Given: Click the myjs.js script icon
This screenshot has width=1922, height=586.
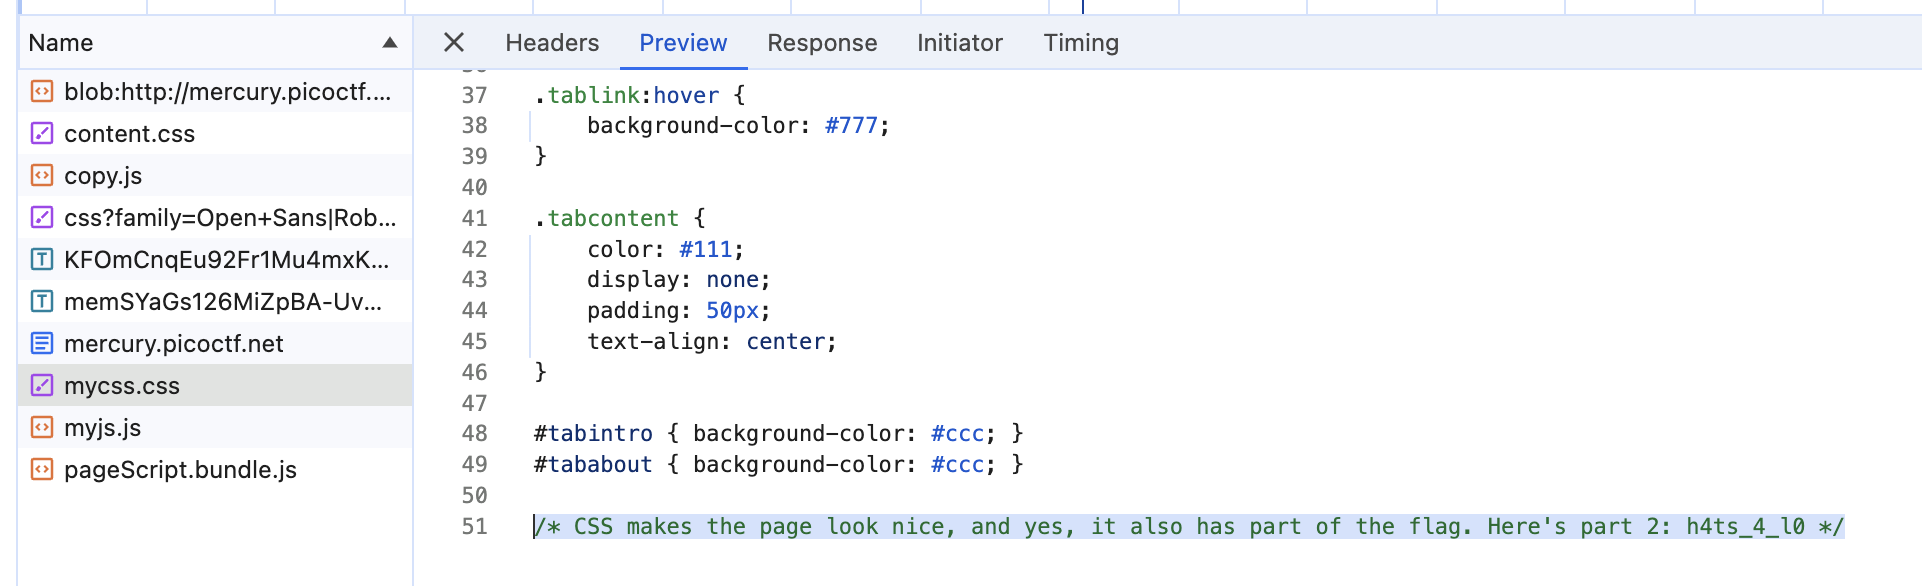Looking at the screenshot, I should tap(41, 428).
